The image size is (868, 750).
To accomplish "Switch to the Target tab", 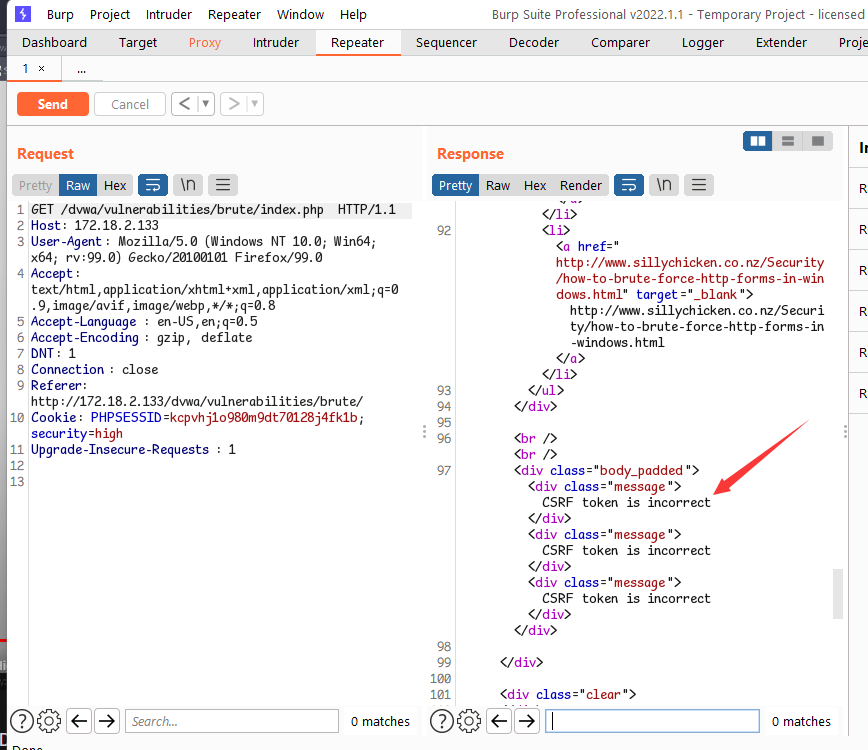I will (138, 43).
